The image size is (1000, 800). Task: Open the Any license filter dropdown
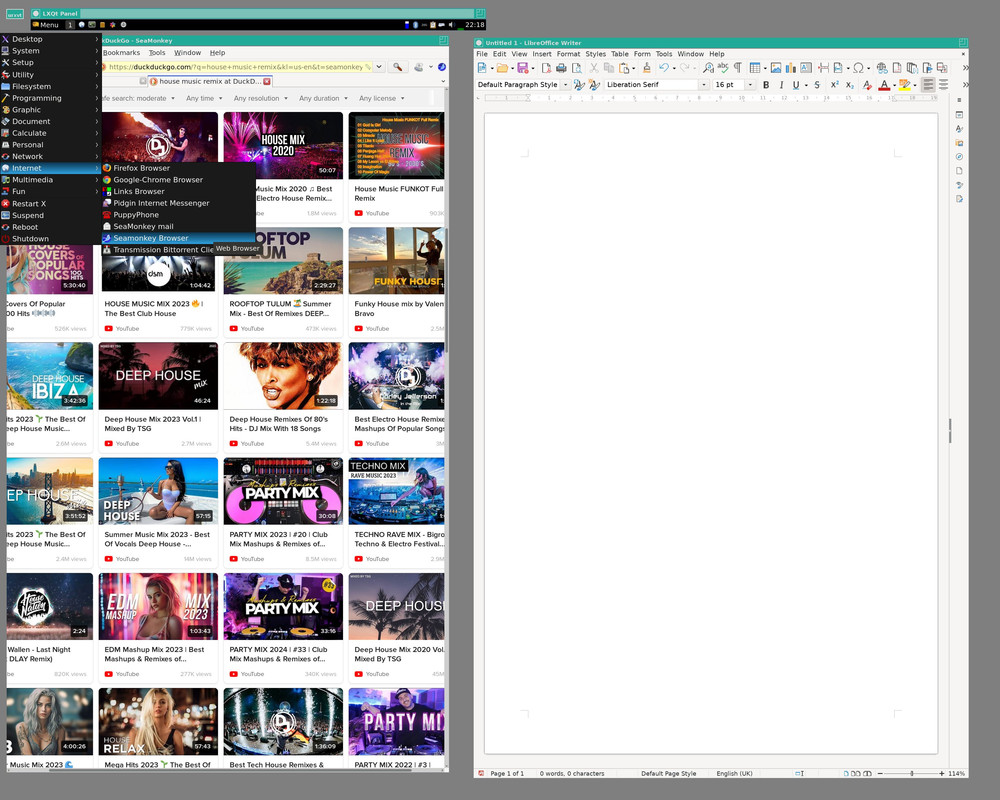[381, 98]
